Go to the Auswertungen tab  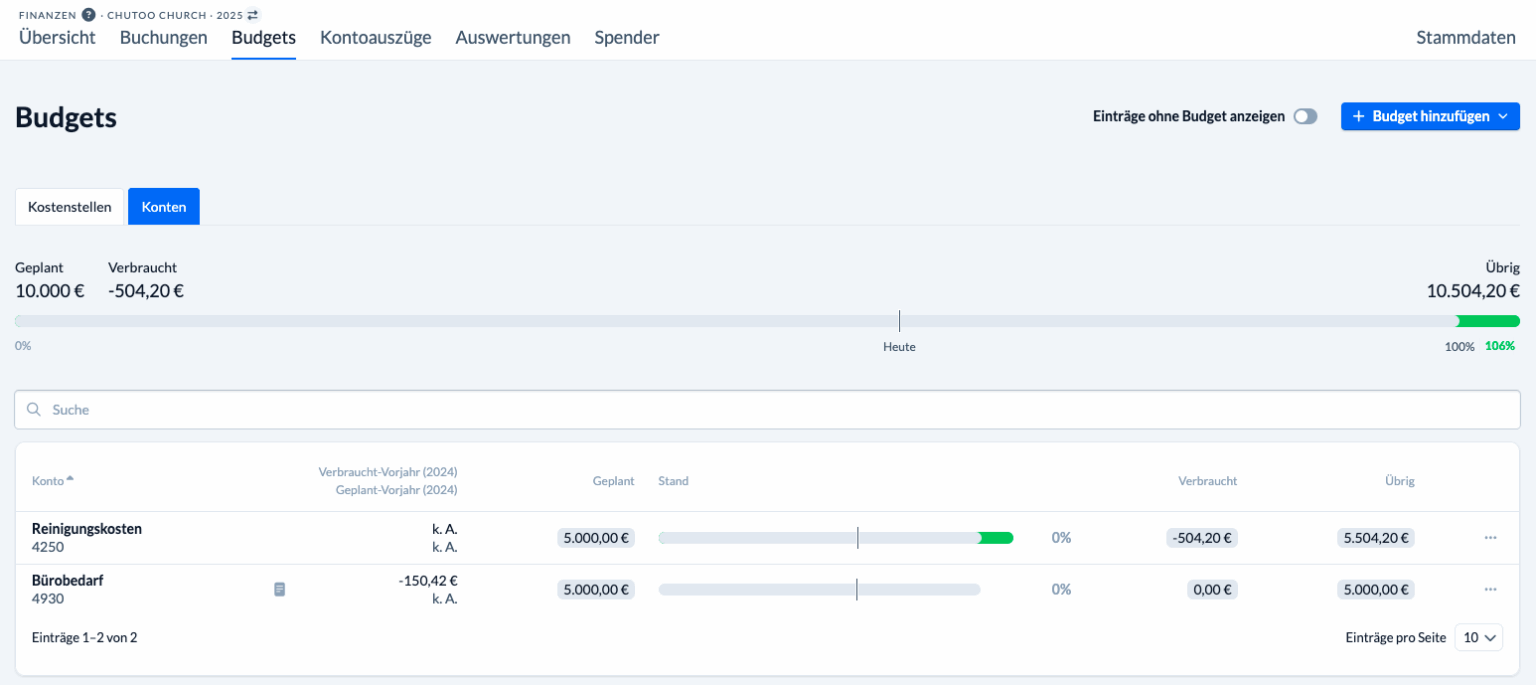512,38
